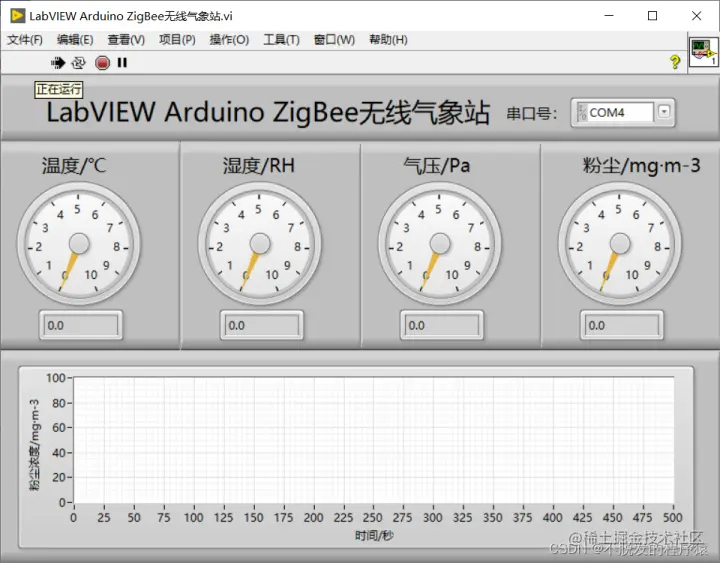Open the context help question mark

point(675,62)
